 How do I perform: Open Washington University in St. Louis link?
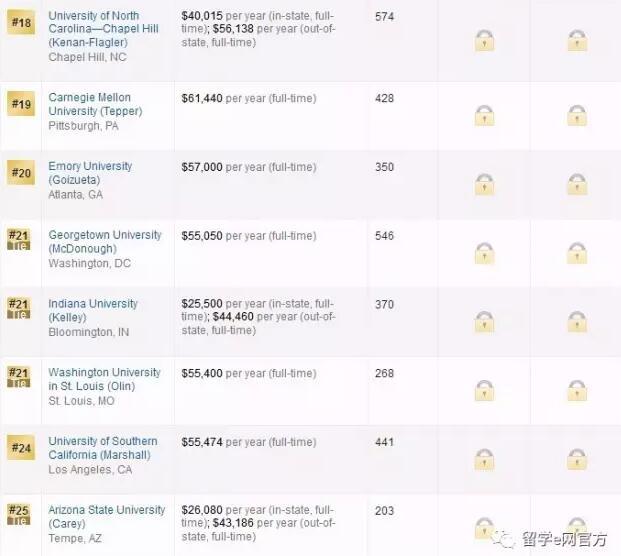[104, 379]
